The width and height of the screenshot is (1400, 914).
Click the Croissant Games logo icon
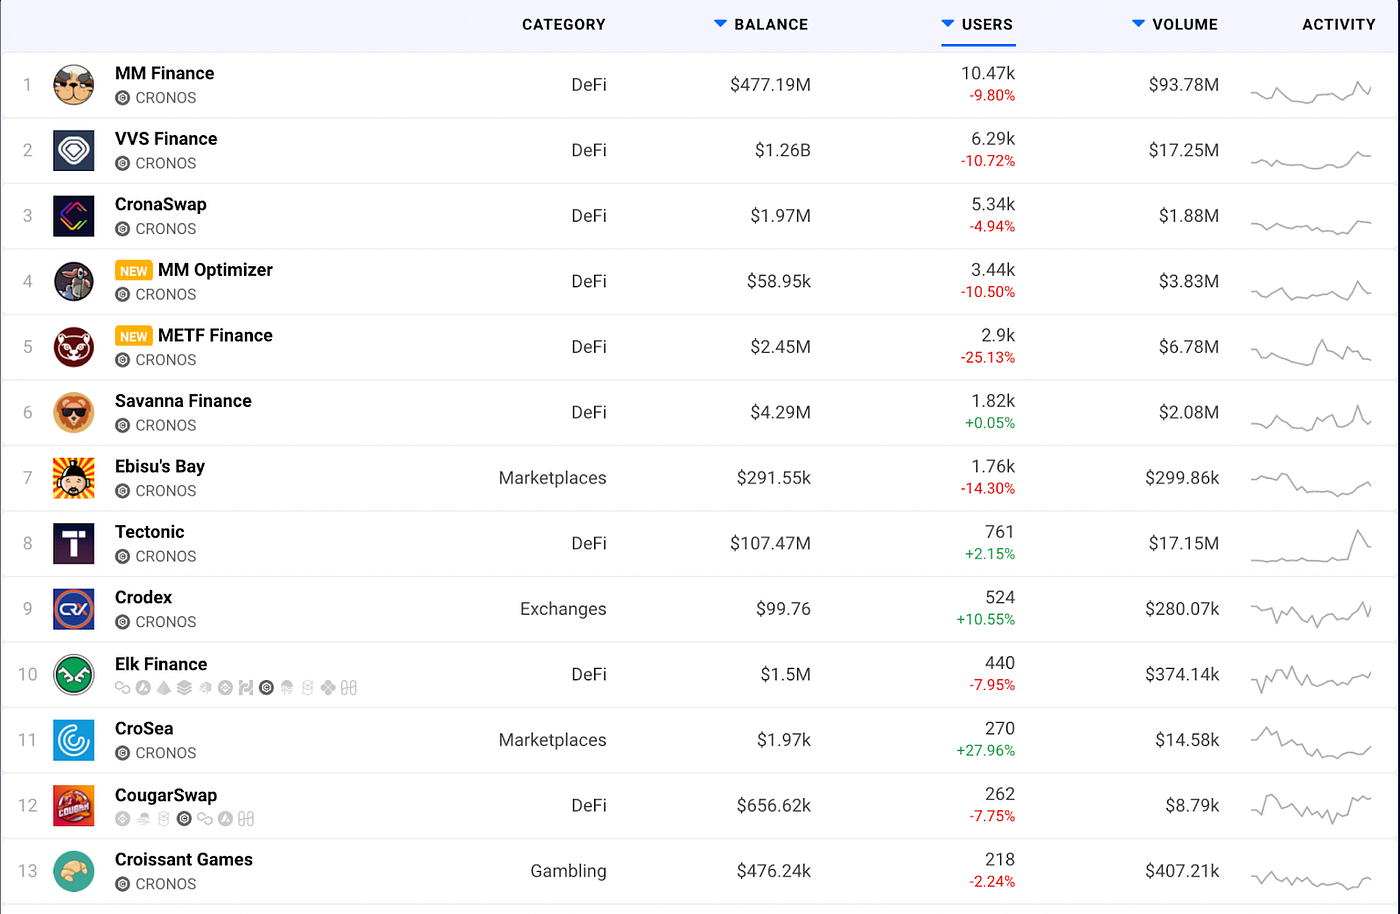[74, 871]
